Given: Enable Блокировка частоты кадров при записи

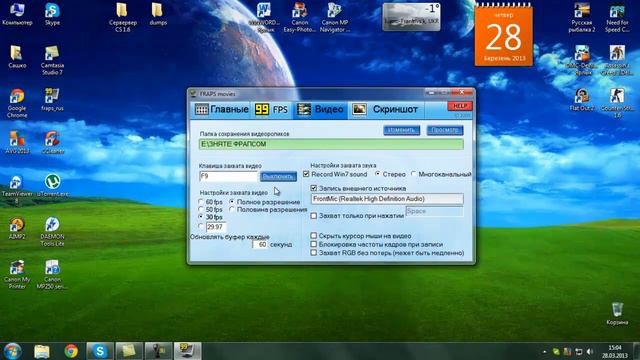Looking at the screenshot, I should tap(313, 244).
